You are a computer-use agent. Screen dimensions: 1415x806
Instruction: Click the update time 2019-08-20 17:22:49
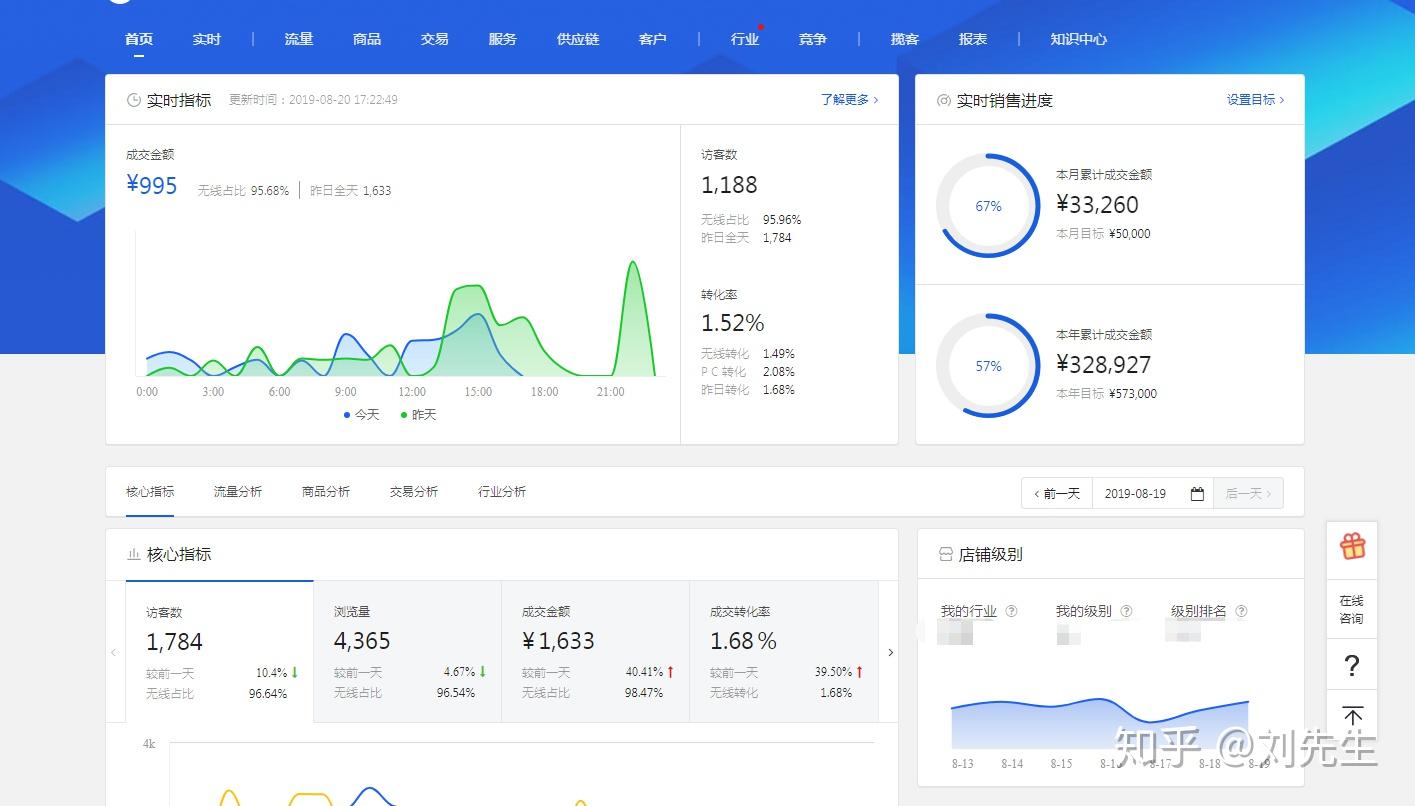tap(313, 100)
